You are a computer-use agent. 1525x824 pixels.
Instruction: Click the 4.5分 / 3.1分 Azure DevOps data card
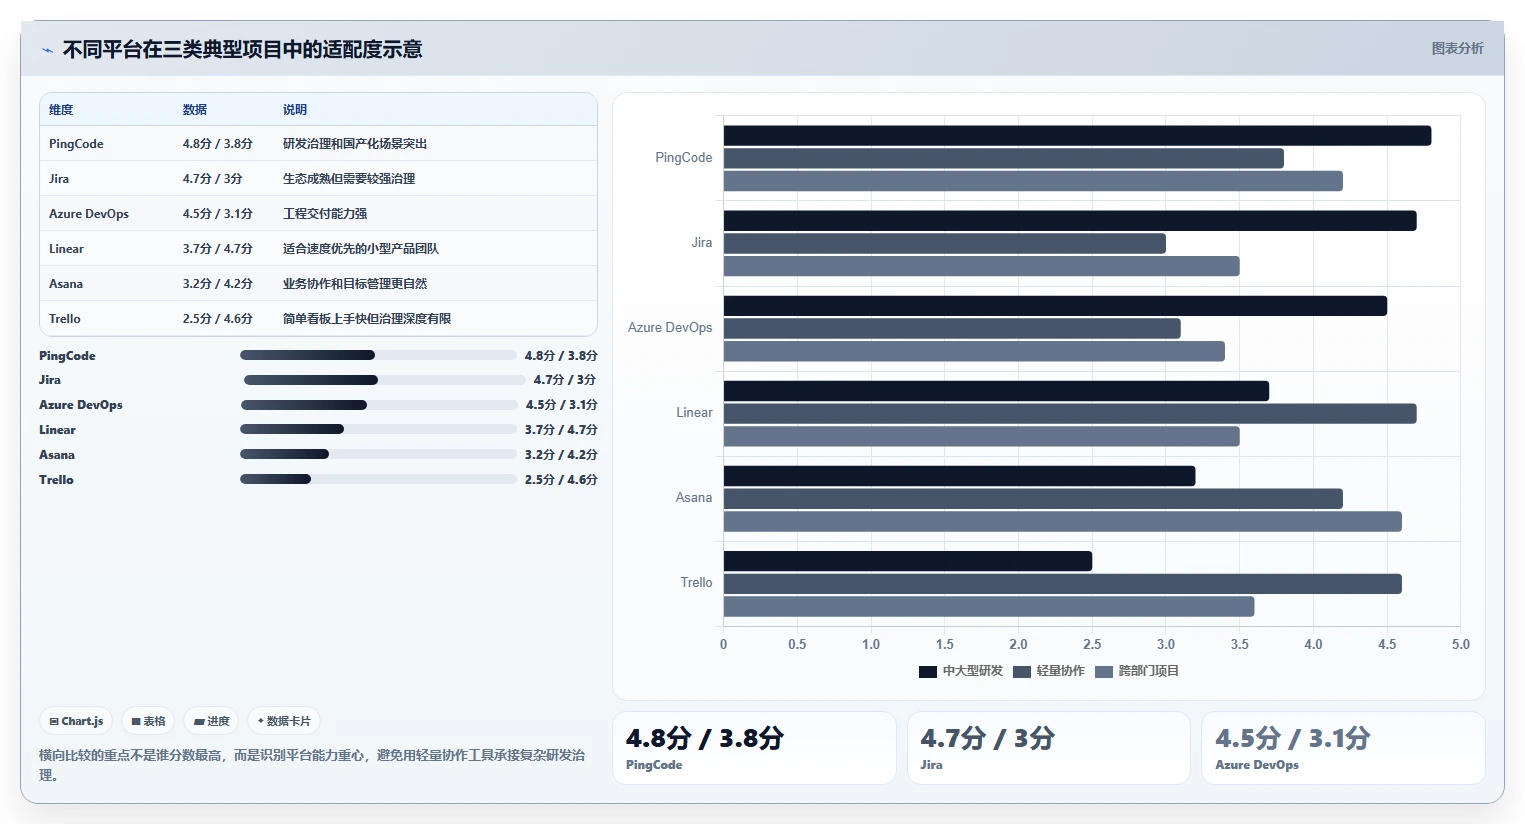click(x=1343, y=748)
